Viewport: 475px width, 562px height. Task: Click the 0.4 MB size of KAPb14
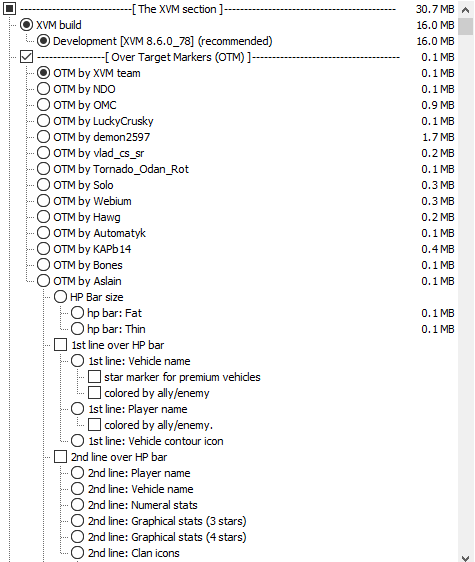point(438,249)
